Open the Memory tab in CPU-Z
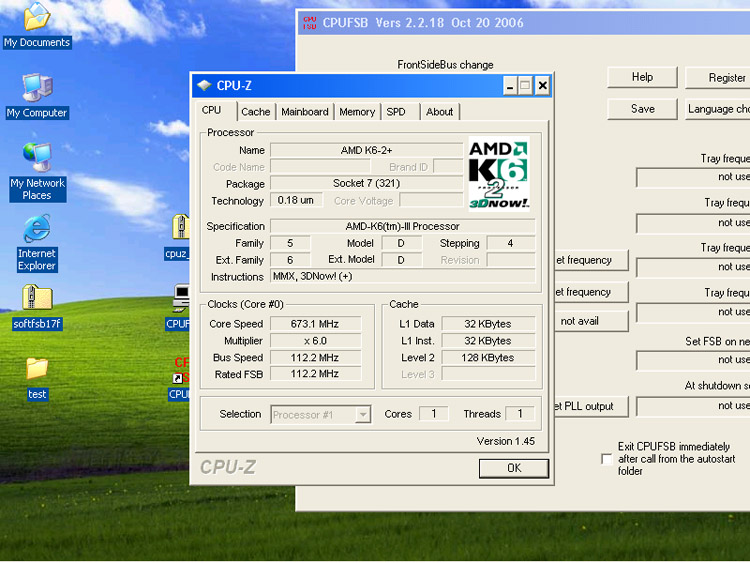Screen dimensions: 750x563 pos(357,112)
